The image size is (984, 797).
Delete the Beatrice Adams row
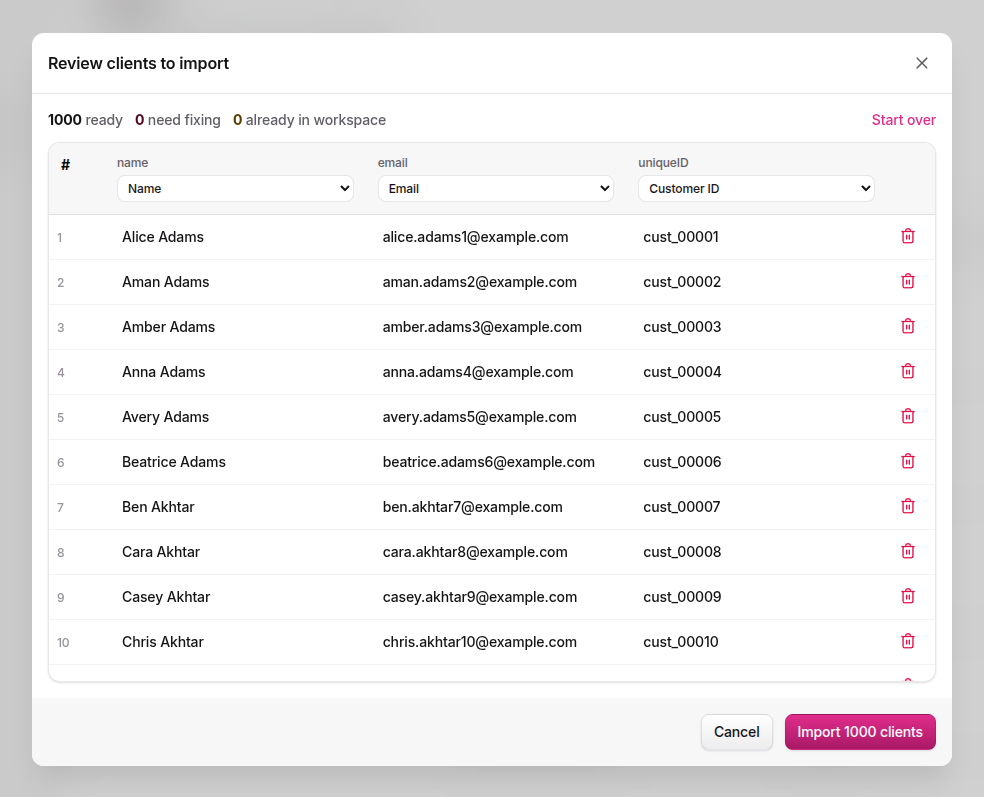coord(907,462)
